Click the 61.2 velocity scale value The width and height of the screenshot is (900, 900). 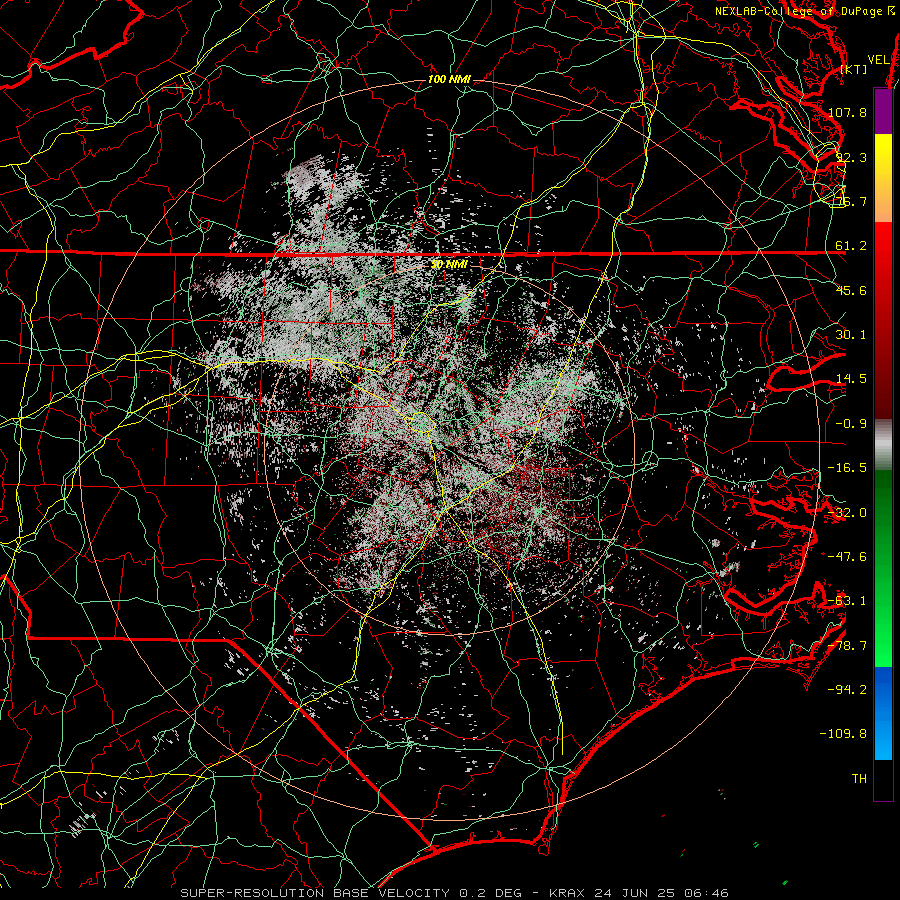[x=851, y=246]
